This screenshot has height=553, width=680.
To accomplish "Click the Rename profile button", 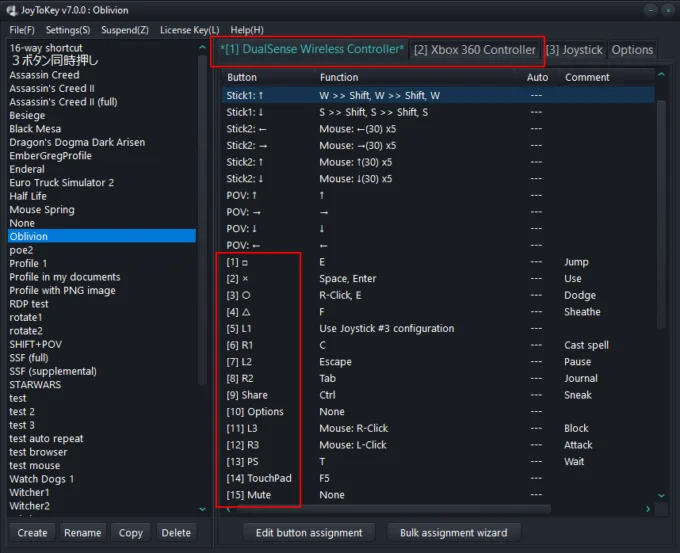I will pyautogui.click(x=83, y=533).
